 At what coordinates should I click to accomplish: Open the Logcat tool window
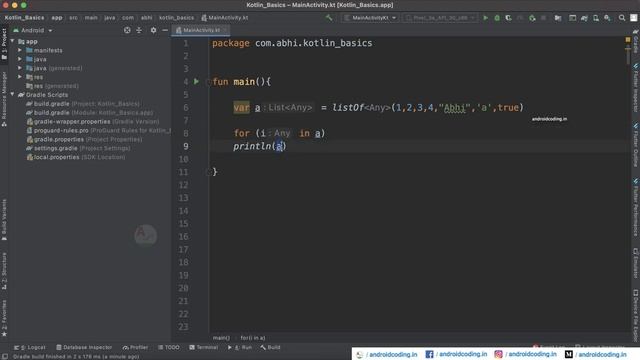30,347
